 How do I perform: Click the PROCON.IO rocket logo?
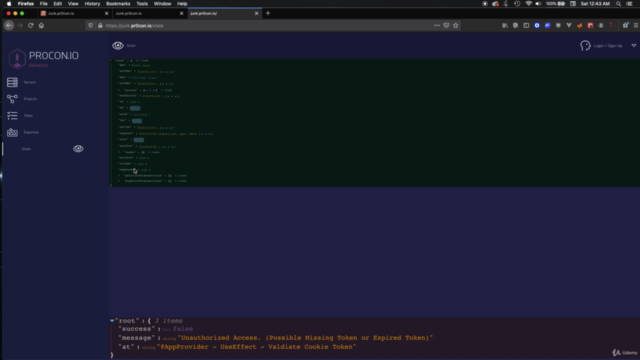point(17,59)
